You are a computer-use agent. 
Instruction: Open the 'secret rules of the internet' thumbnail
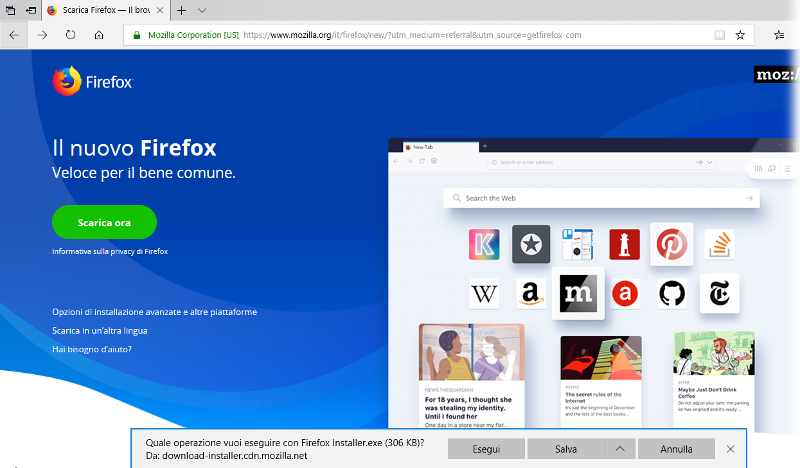(x=601, y=358)
